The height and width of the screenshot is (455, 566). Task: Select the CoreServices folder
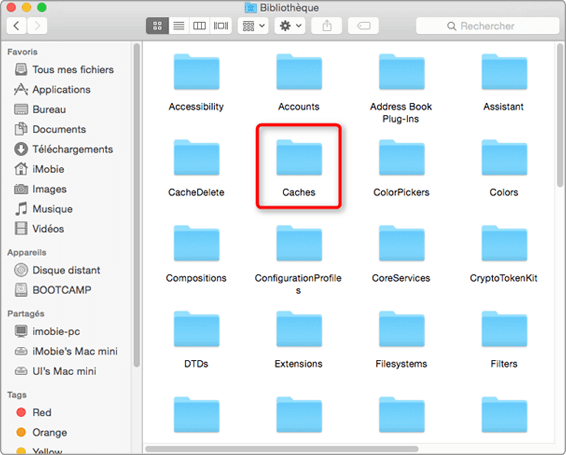pos(401,254)
